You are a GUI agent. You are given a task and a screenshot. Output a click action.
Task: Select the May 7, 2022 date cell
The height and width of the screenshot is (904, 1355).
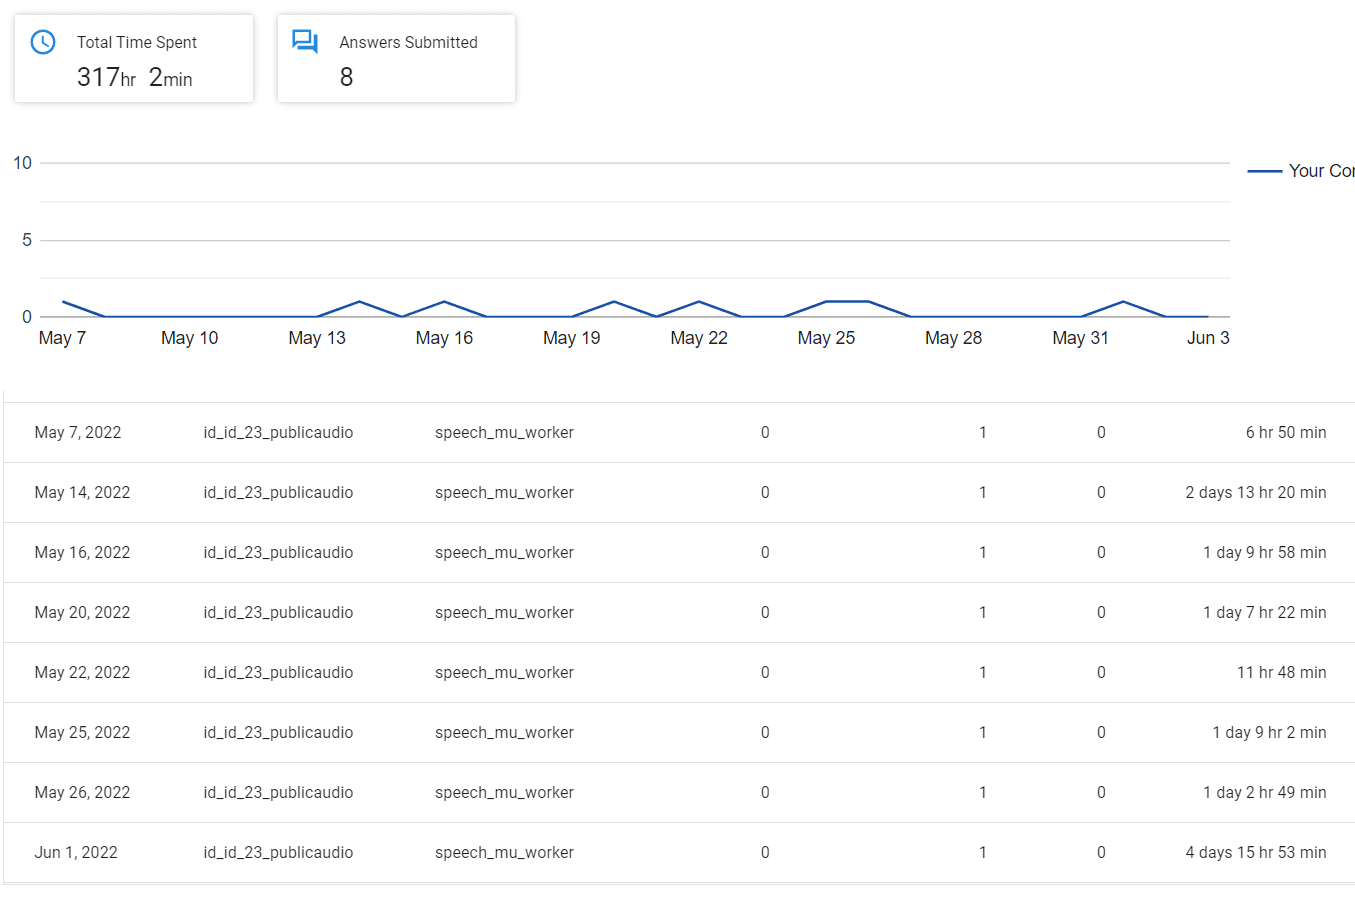coord(78,433)
